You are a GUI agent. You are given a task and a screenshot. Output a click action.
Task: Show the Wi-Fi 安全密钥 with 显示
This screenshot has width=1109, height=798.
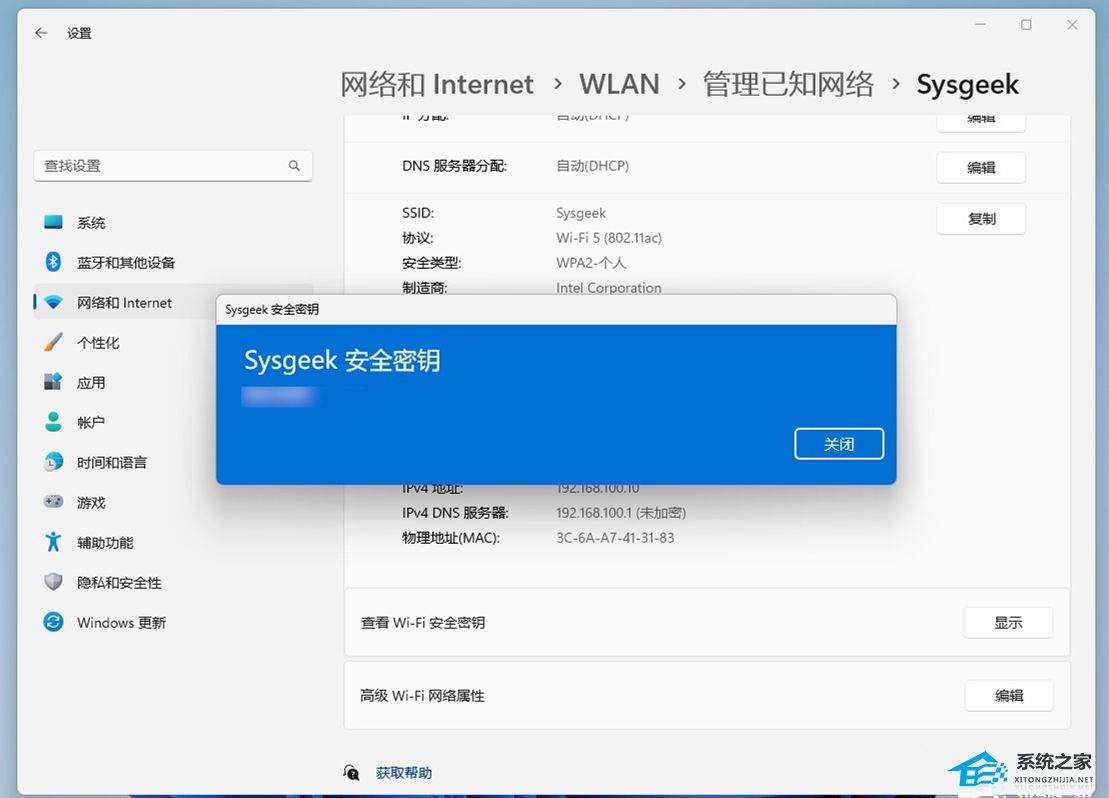pos(1008,622)
